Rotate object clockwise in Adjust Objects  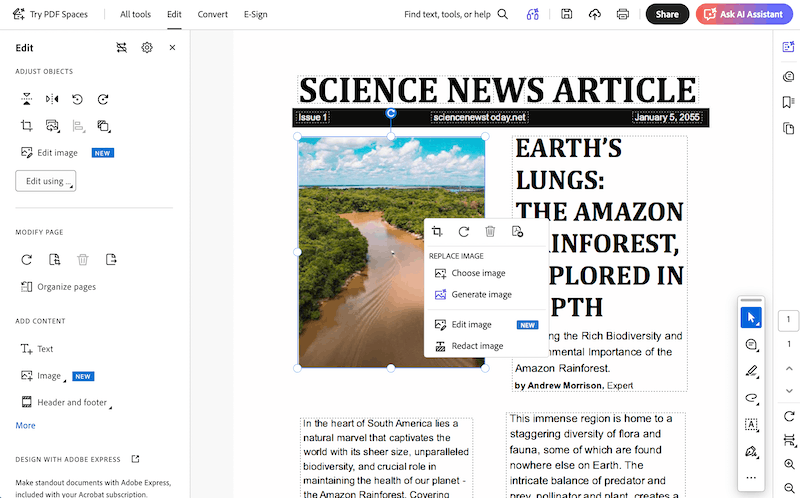[x=103, y=99]
